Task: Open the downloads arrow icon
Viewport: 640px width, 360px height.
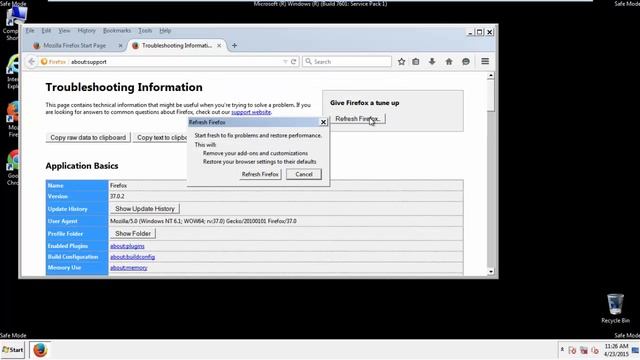Action: 432,62
